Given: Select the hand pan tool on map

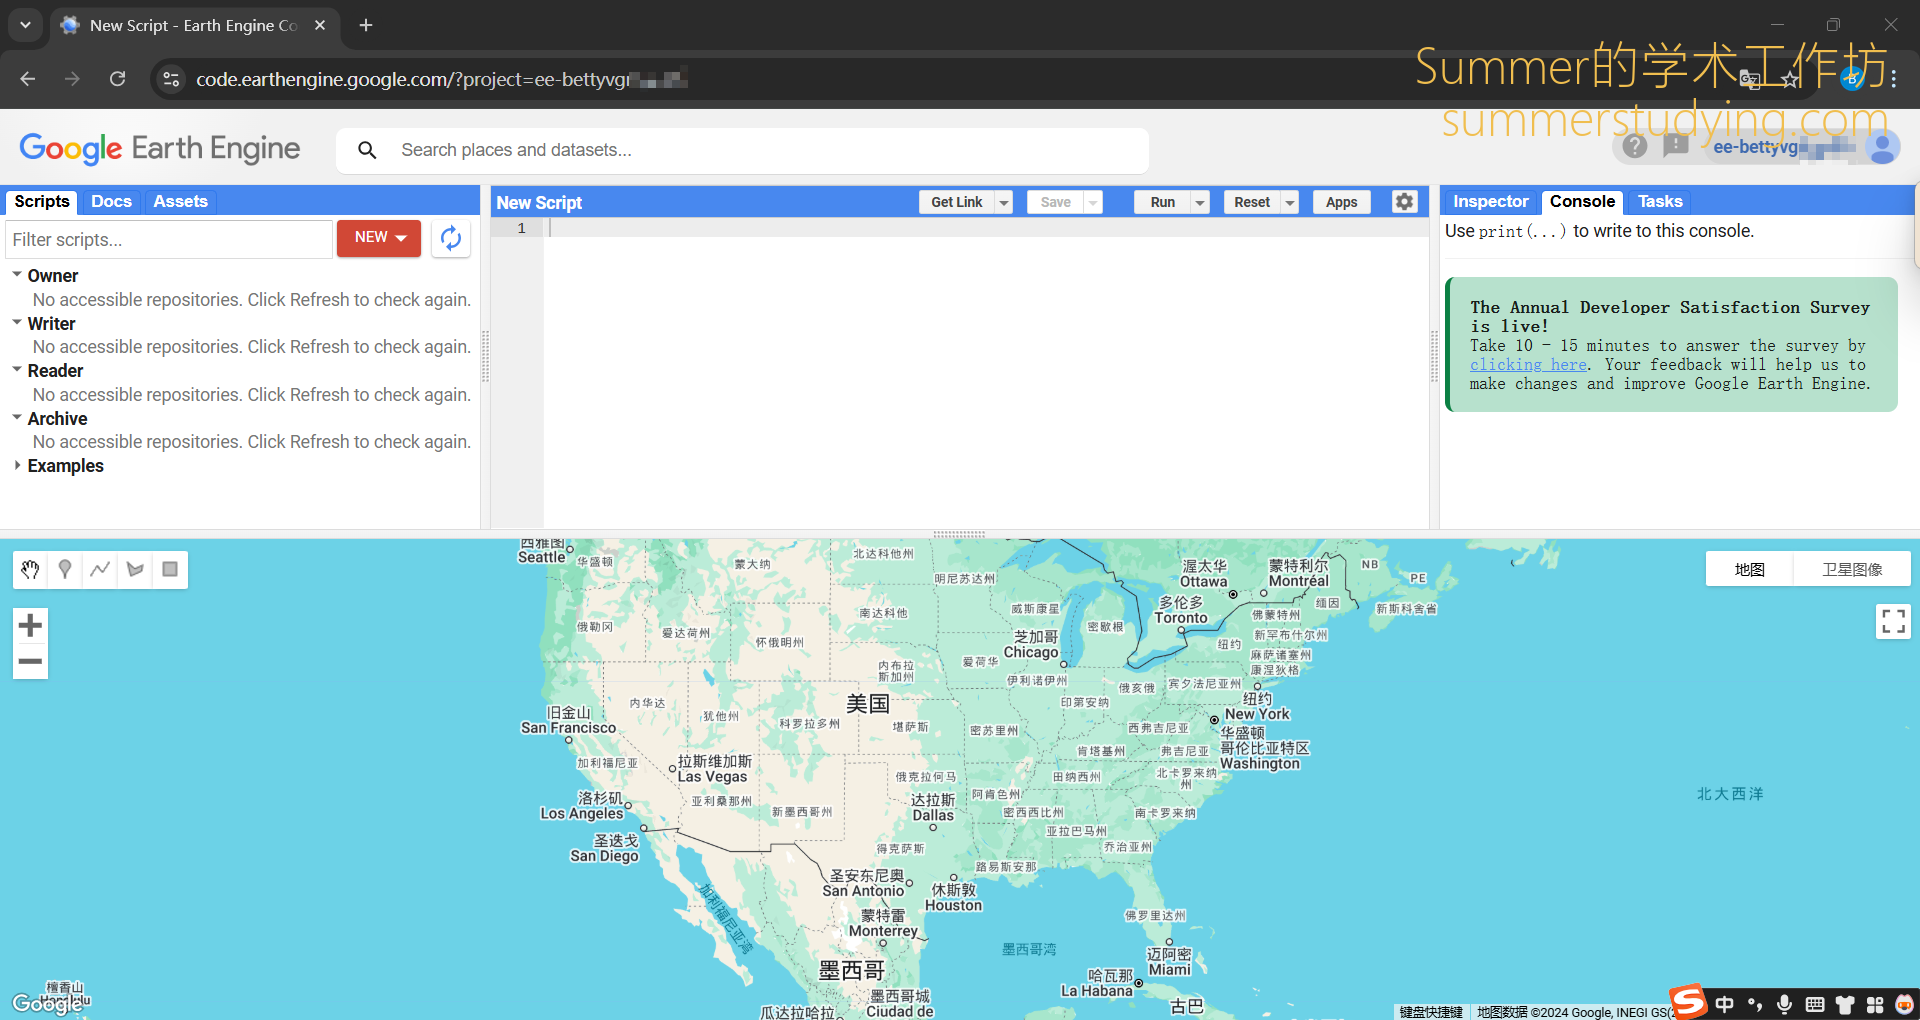Looking at the screenshot, I should [30, 569].
